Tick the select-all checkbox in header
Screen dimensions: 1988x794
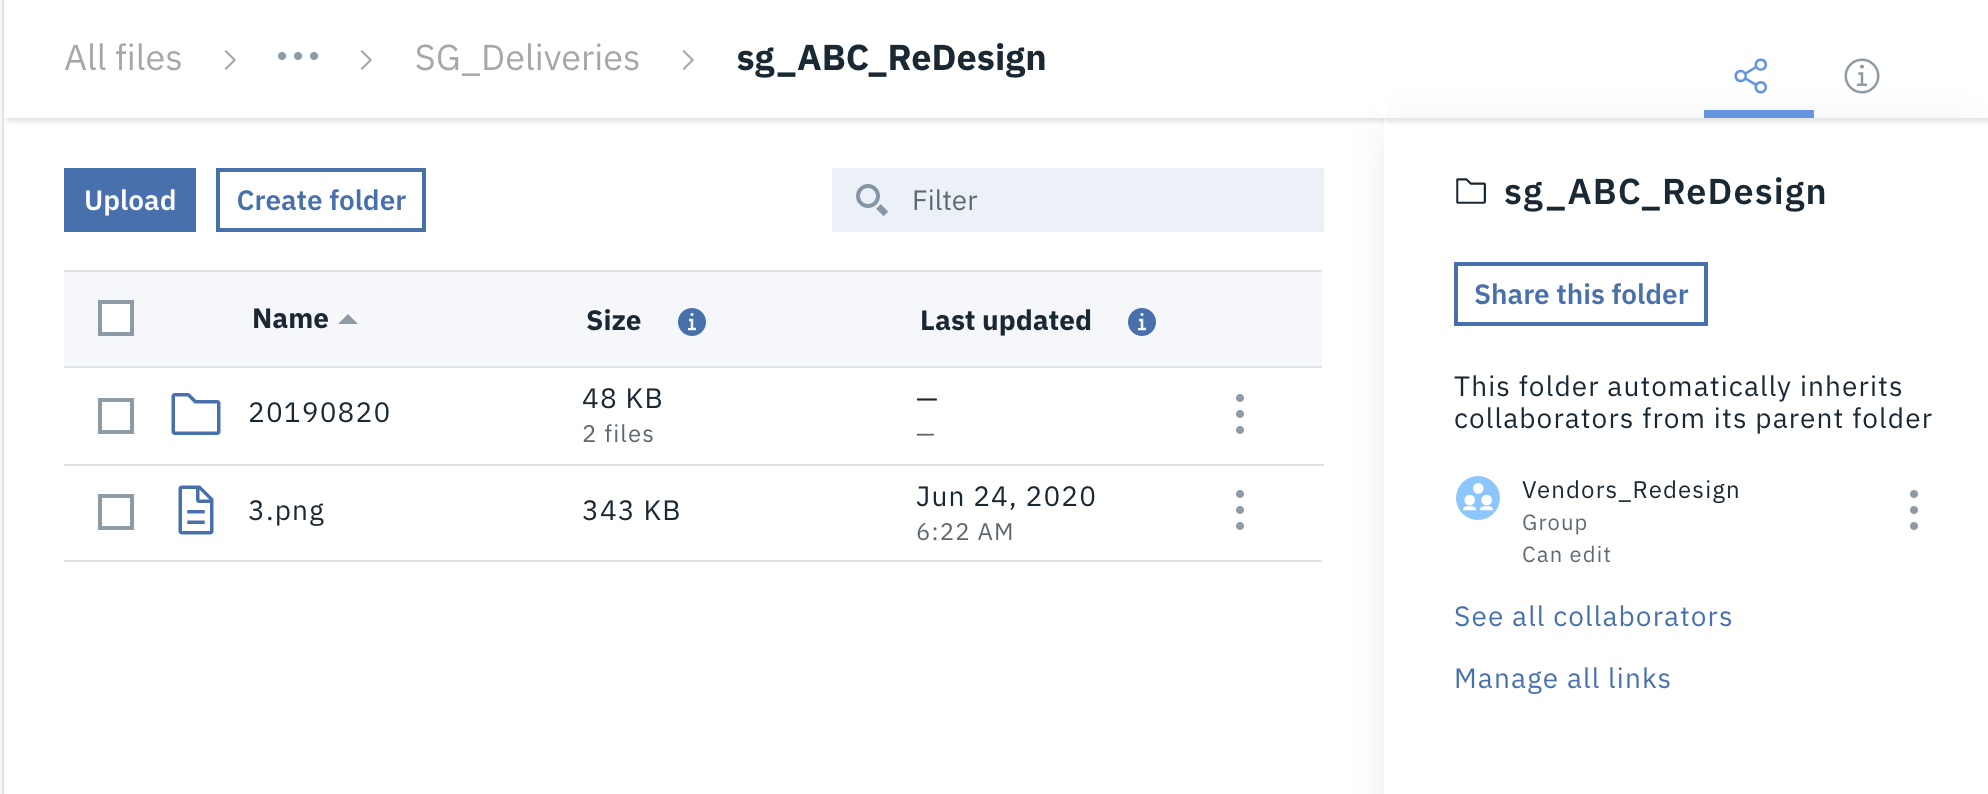click(x=116, y=318)
